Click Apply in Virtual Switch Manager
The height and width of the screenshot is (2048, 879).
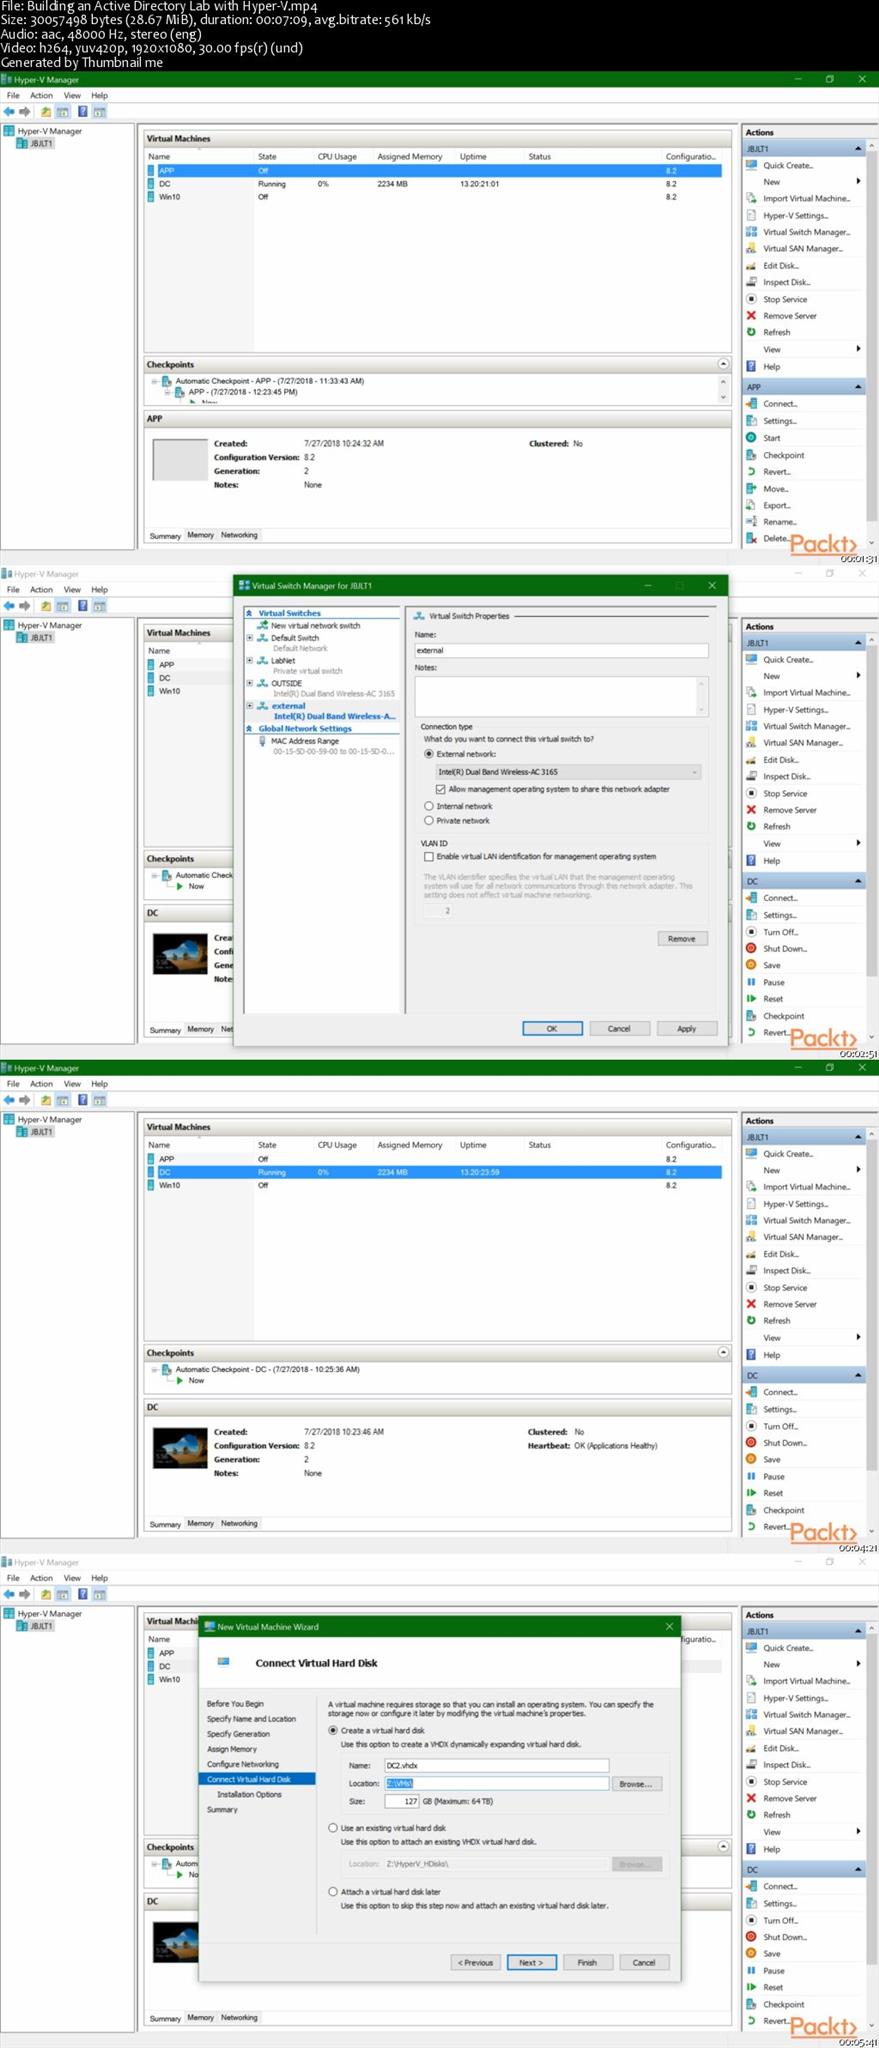687,1029
